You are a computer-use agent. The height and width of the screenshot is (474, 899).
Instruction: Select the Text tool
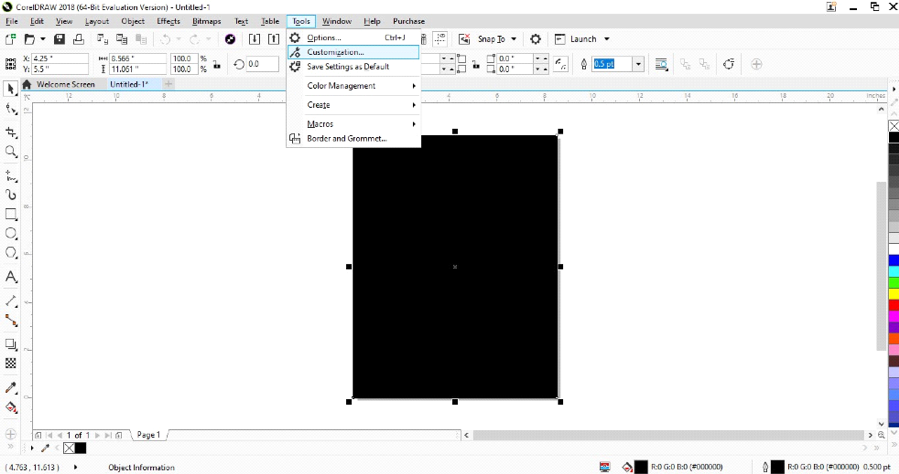point(10,277)
